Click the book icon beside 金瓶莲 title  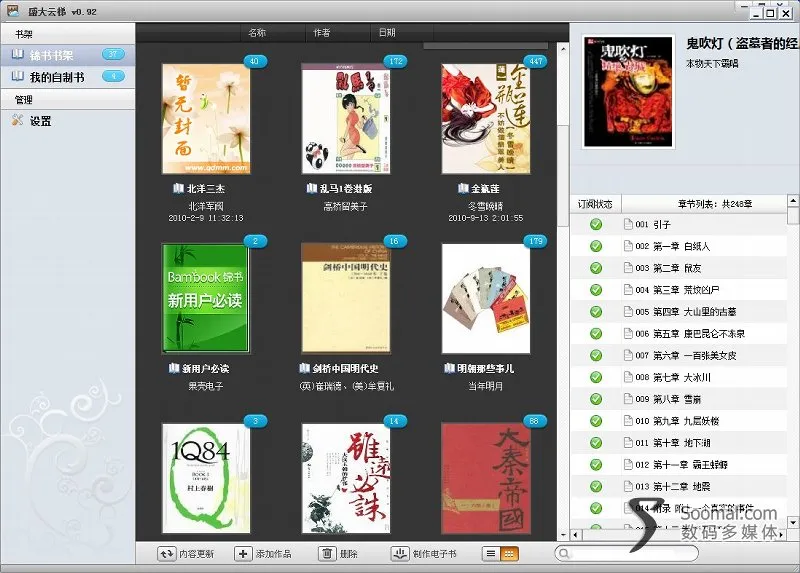tap(463, 188)
